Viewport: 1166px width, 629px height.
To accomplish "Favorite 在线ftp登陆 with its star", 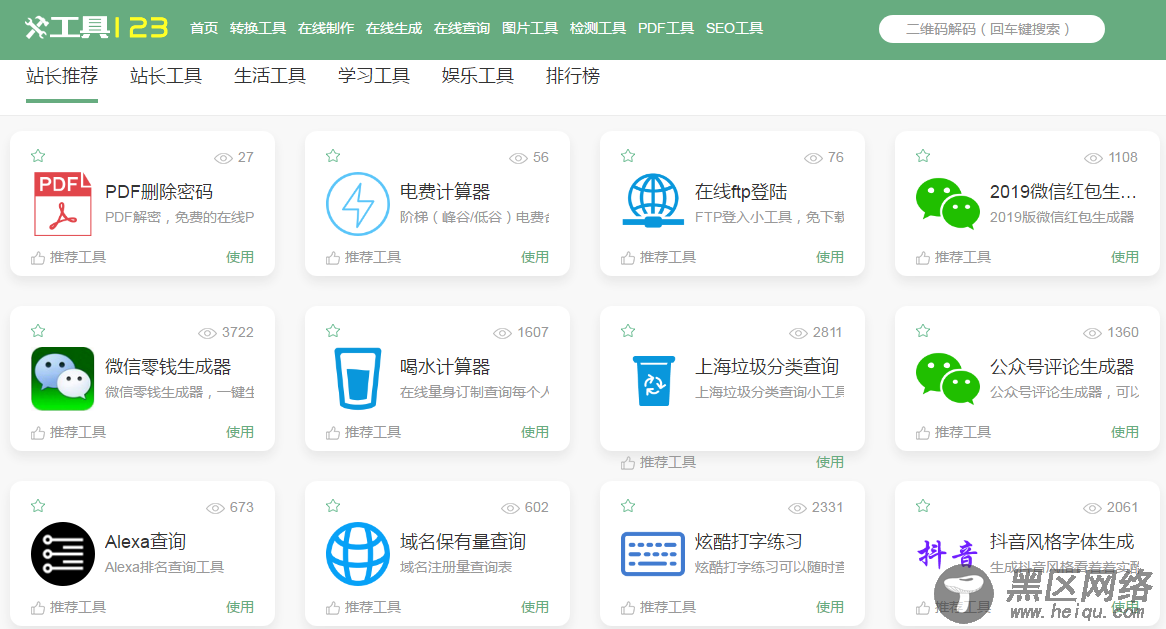I will [628, 155].
